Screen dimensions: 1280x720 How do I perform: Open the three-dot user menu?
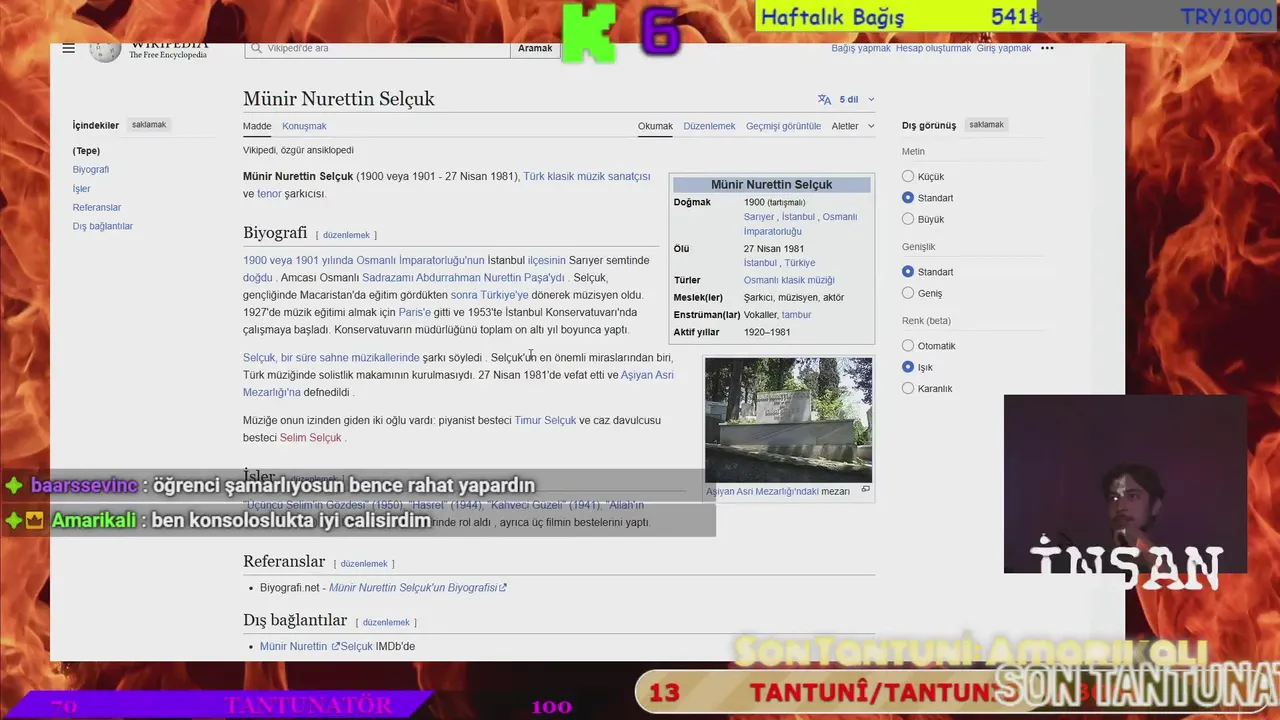(1047, 48)
